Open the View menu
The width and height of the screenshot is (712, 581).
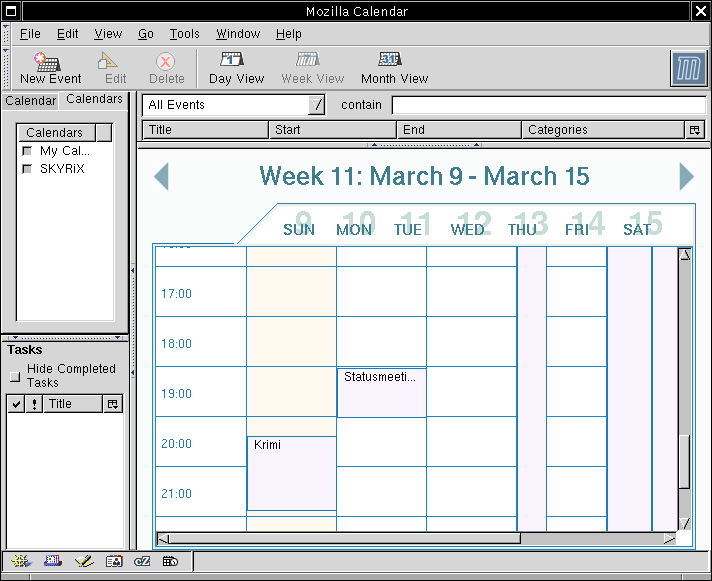coord(108,34)
